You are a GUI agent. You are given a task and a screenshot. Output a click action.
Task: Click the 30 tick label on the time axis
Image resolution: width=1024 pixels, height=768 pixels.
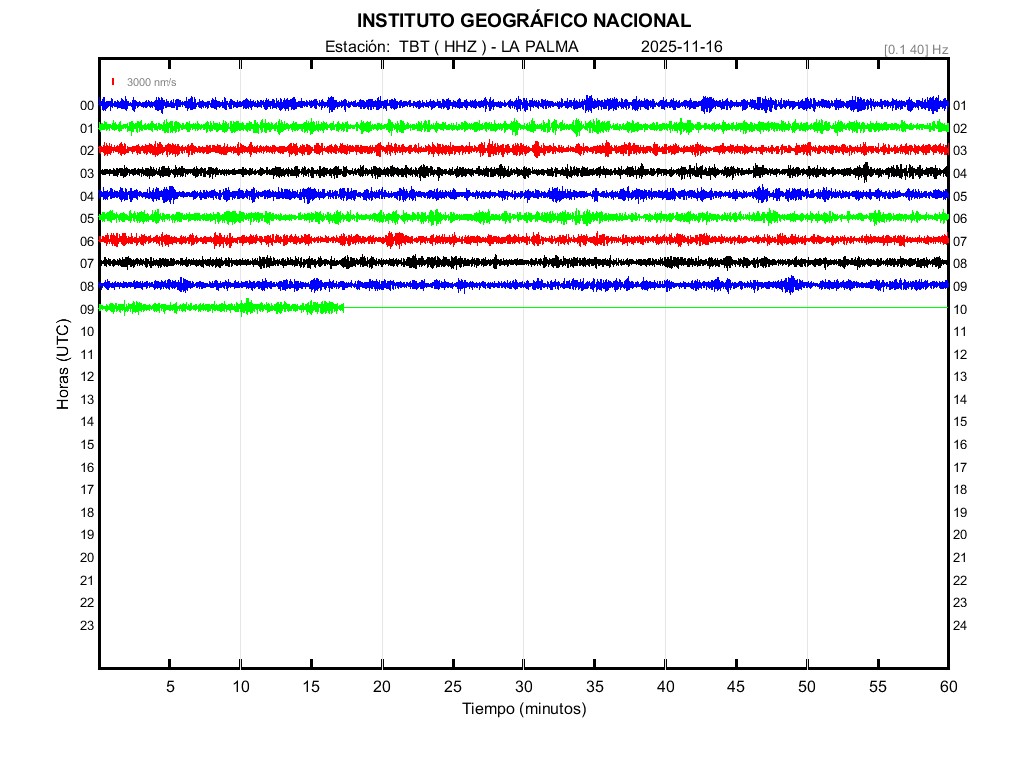point(523,687)
